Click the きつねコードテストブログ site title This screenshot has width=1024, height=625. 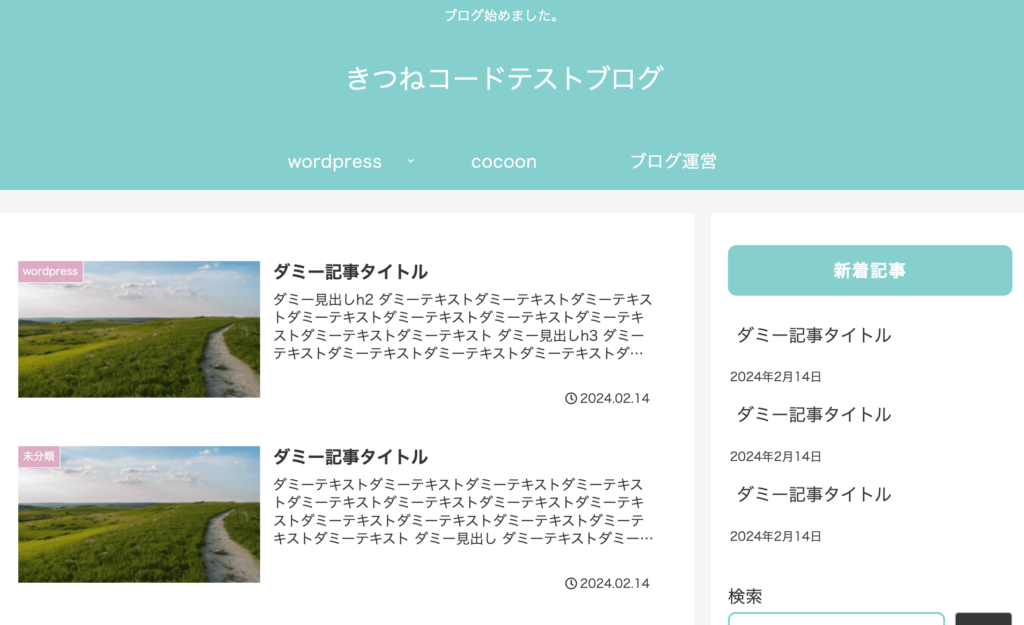coord(505,78)
